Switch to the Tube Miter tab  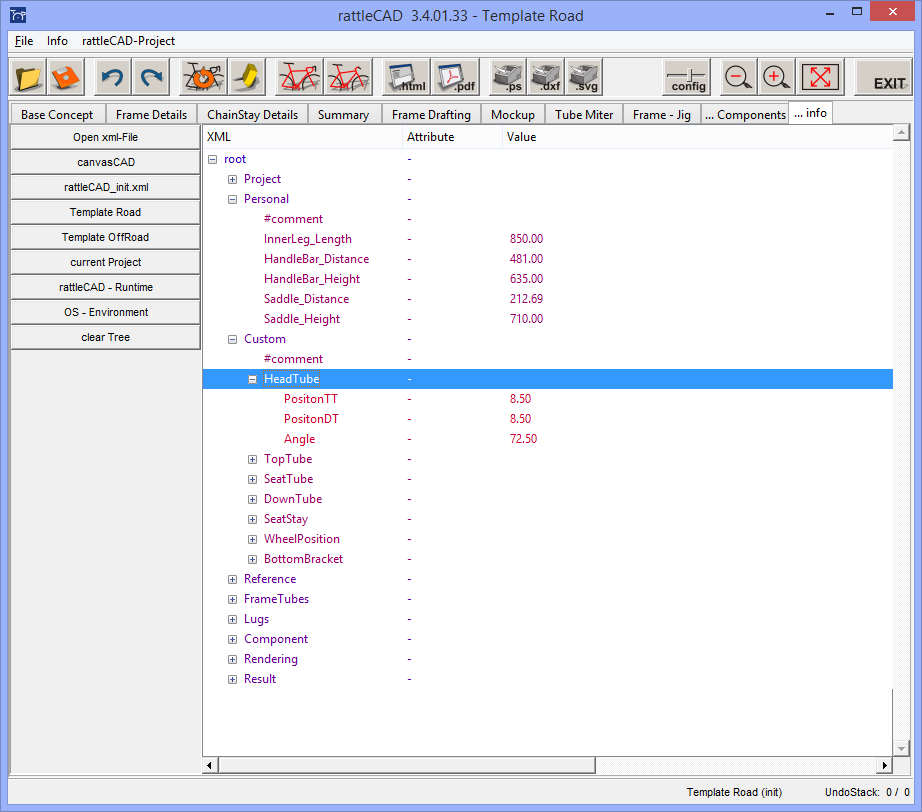click(584, 115)
